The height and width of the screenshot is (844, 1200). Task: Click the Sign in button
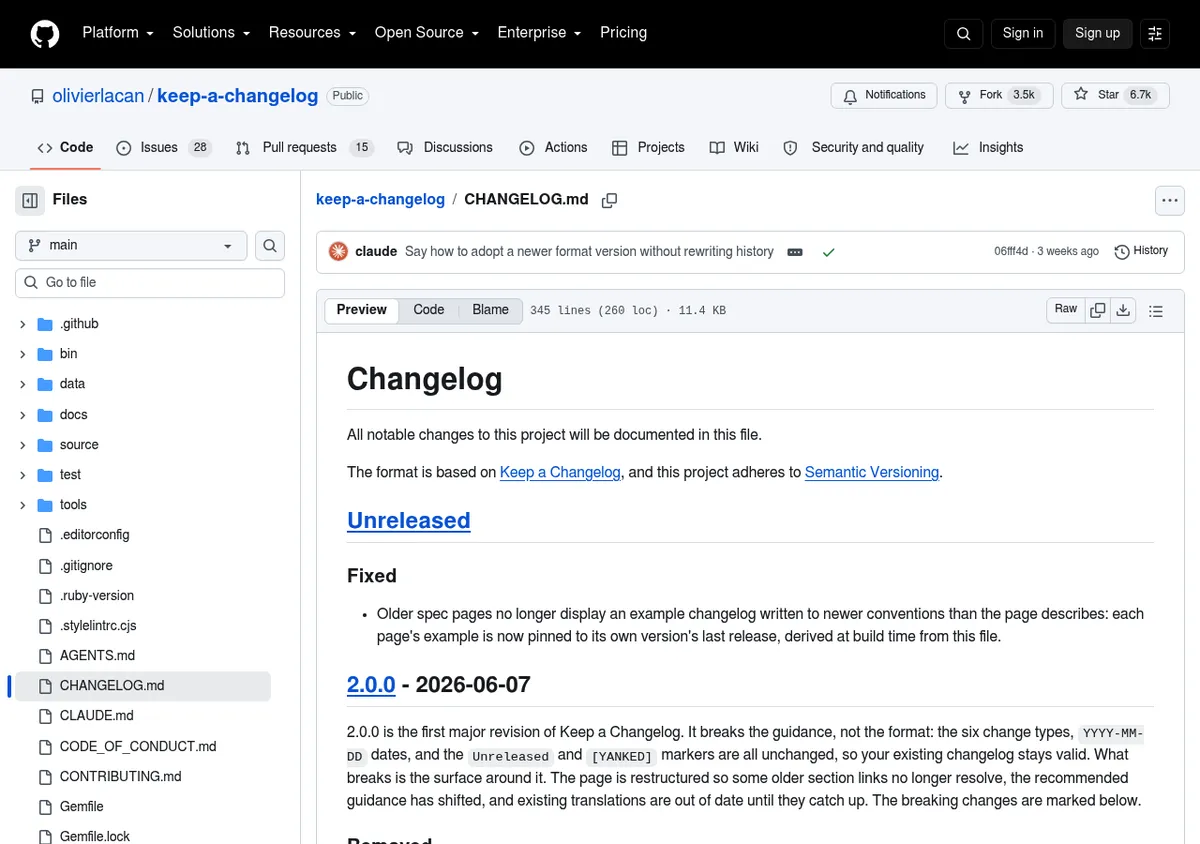click(1023, 33)
